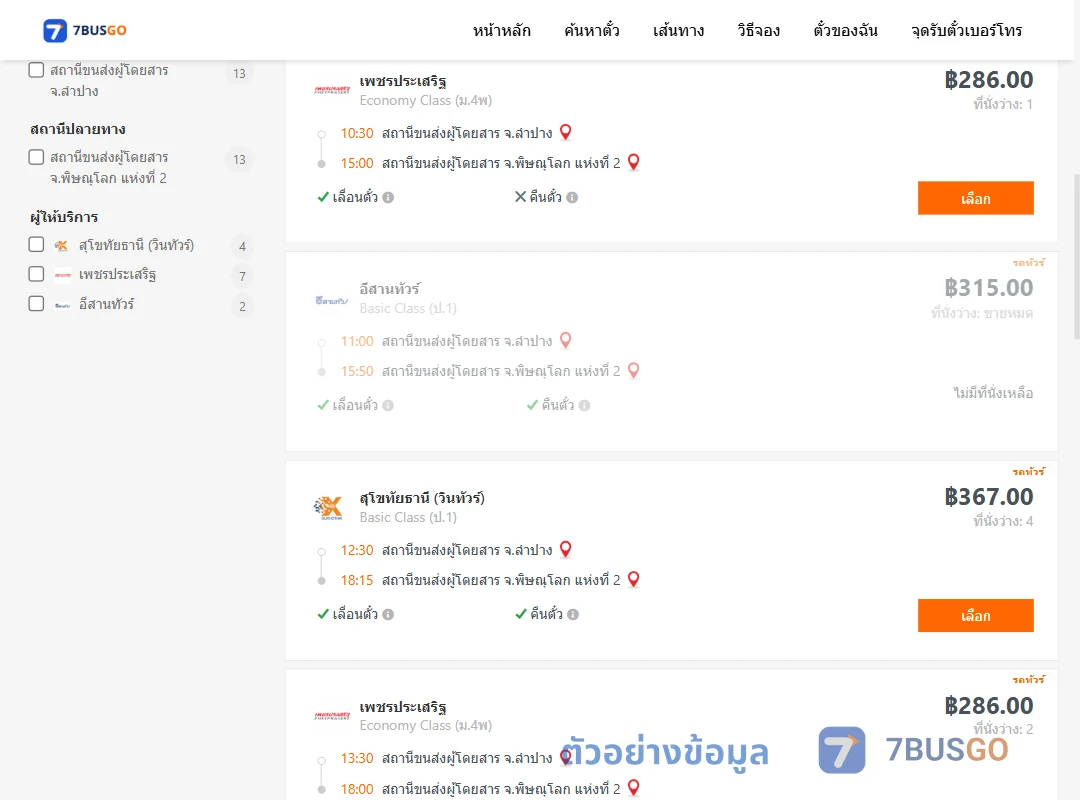Open the หน้าหลัก menu item
Image resolution: width=1080 pixels, height=800 pixels.
(x=501, y=30)
